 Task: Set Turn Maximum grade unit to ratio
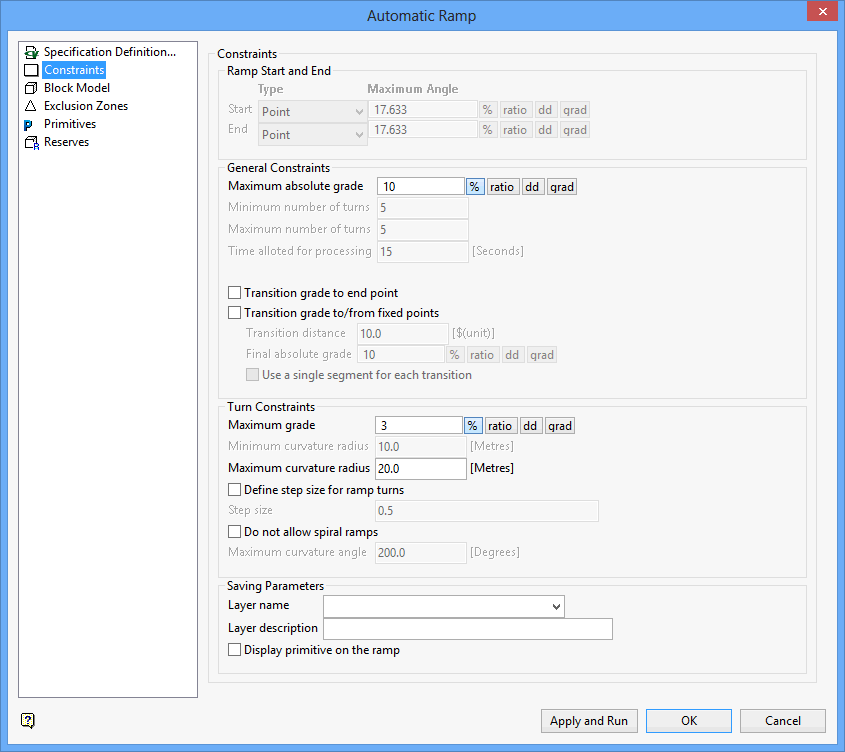point(500,425)
